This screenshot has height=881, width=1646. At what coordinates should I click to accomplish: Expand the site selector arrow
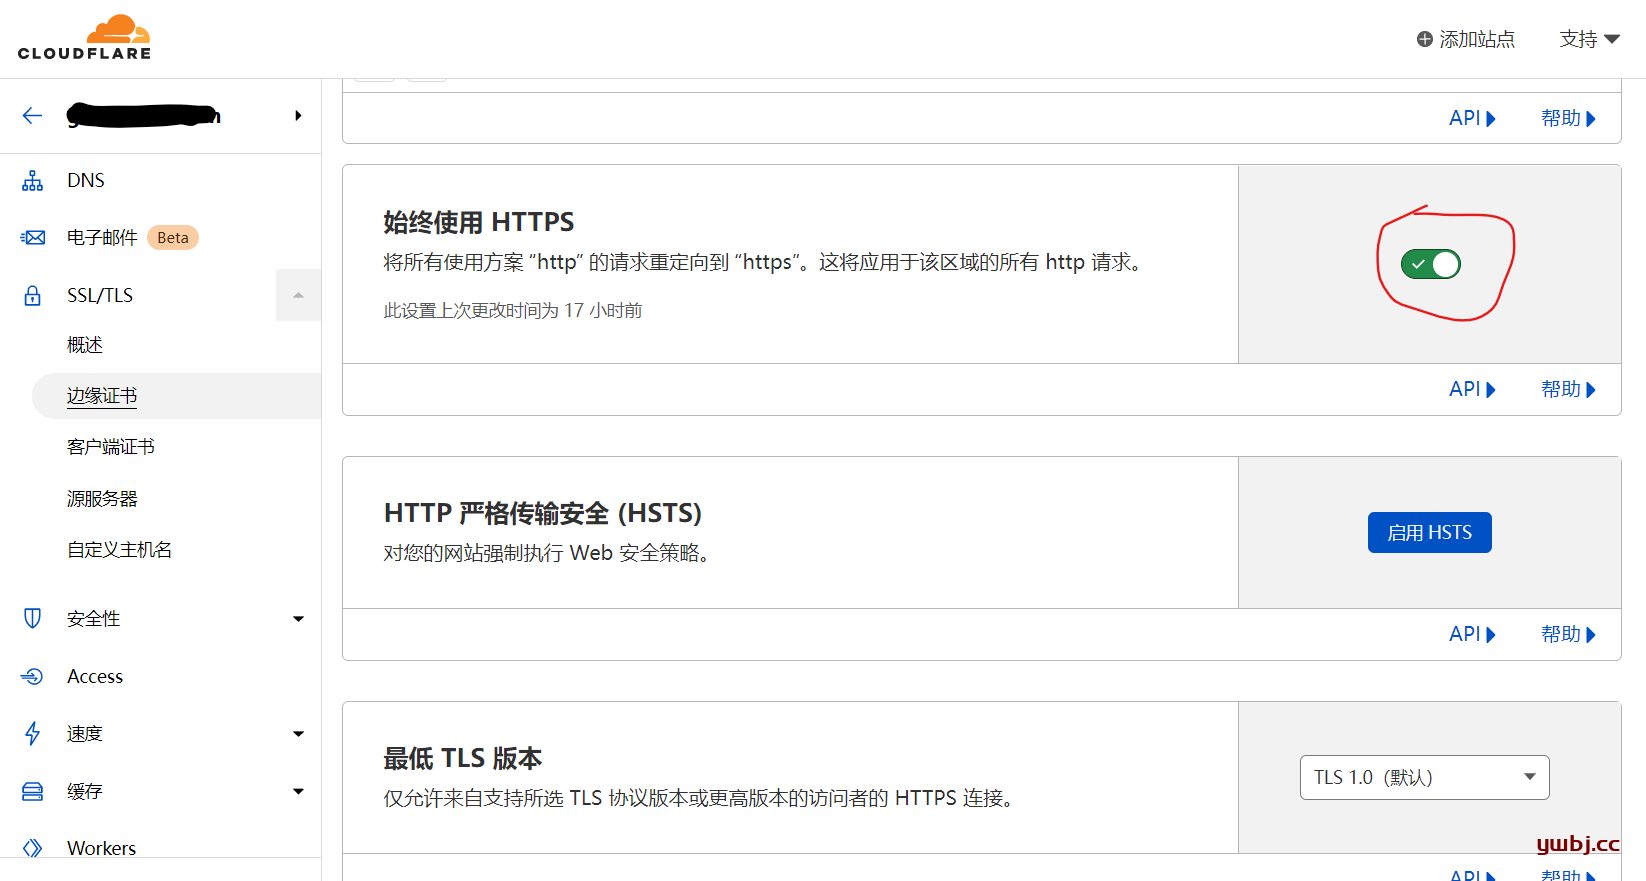(298, 116)
